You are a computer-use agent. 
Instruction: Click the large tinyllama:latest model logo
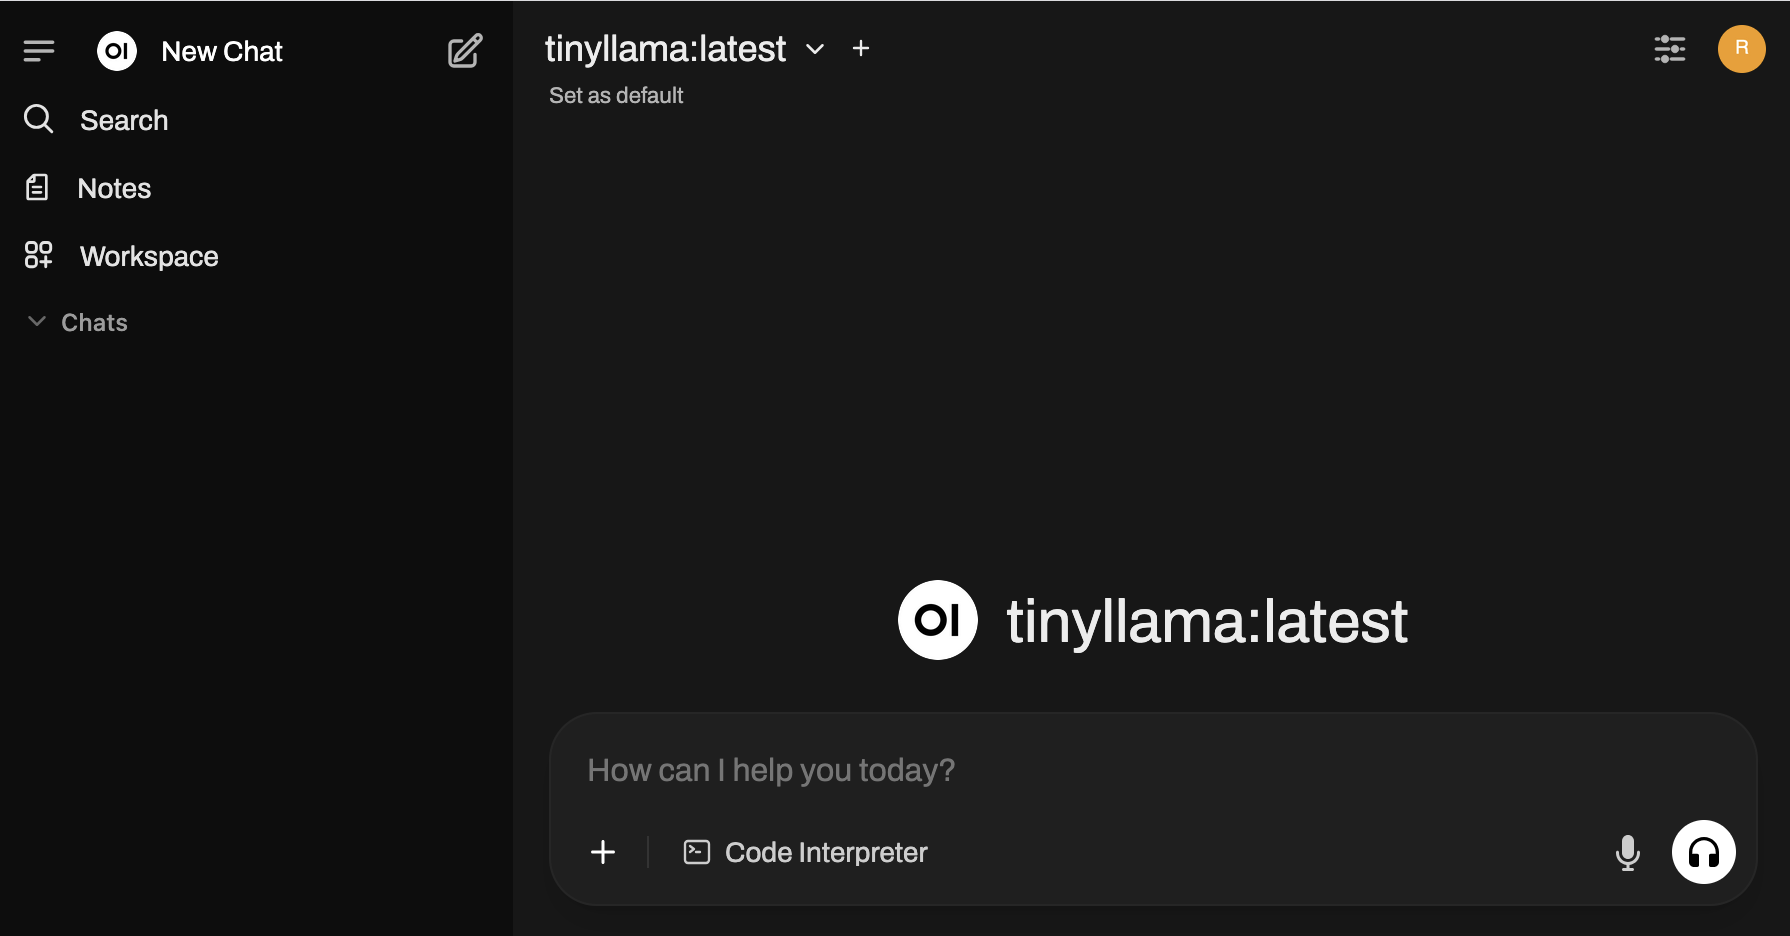tap(937, 620)
